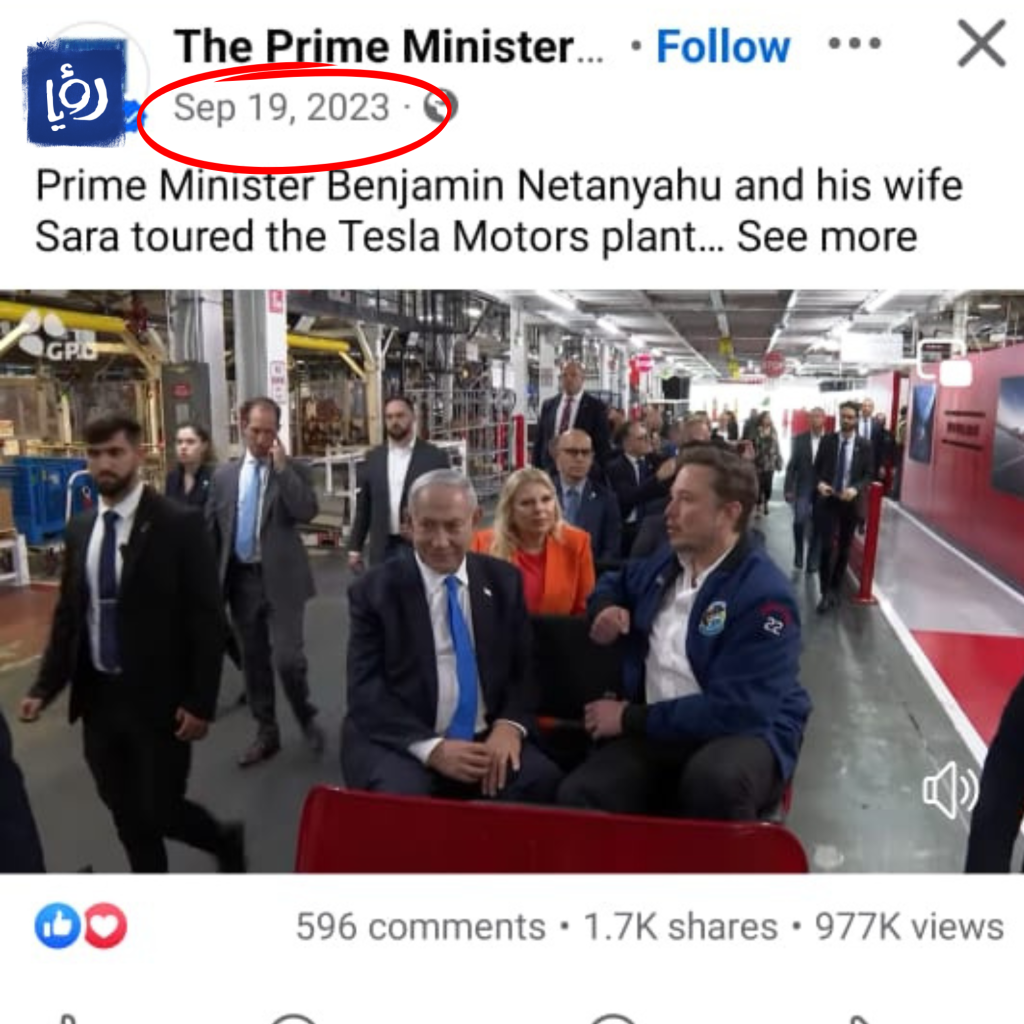Toggle the video sound speaker icon
1024x1024 pixels.
(950, 790)
